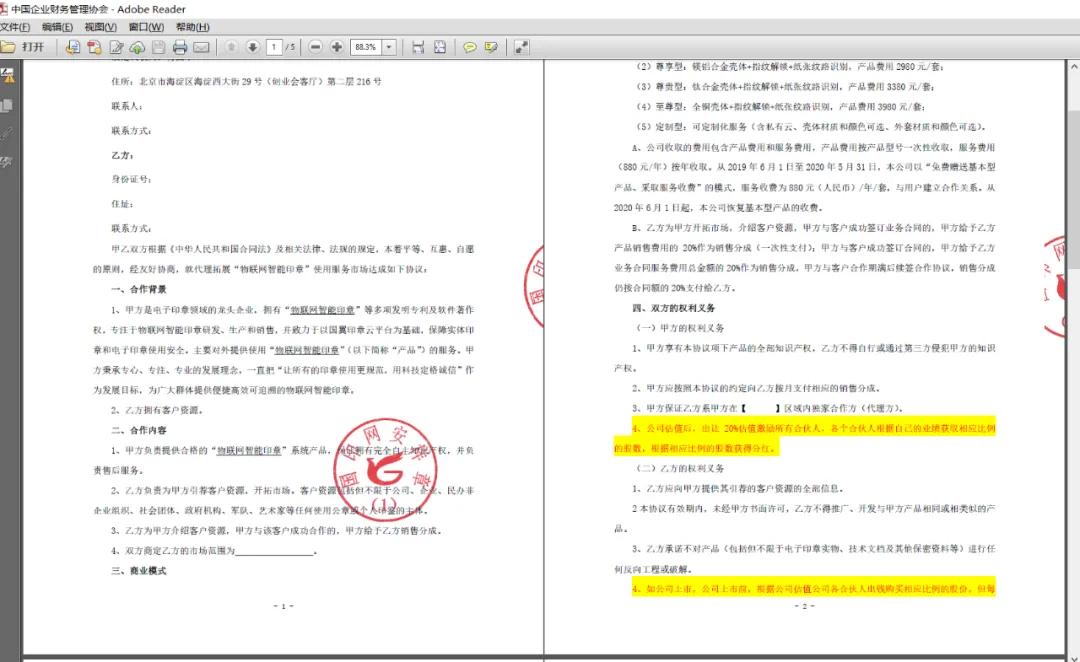Add a sticky note comment icon
The height and width of the screenshot is (662, 1080).
point(470,47)
